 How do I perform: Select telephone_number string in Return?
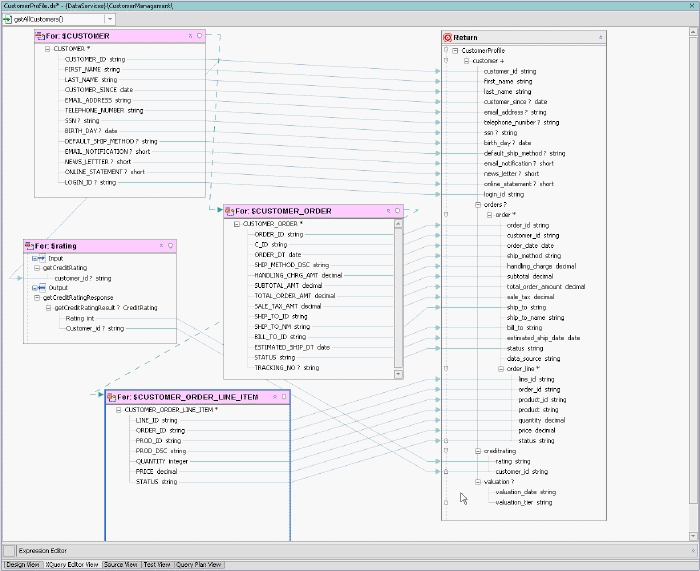[x=521, y=122]
